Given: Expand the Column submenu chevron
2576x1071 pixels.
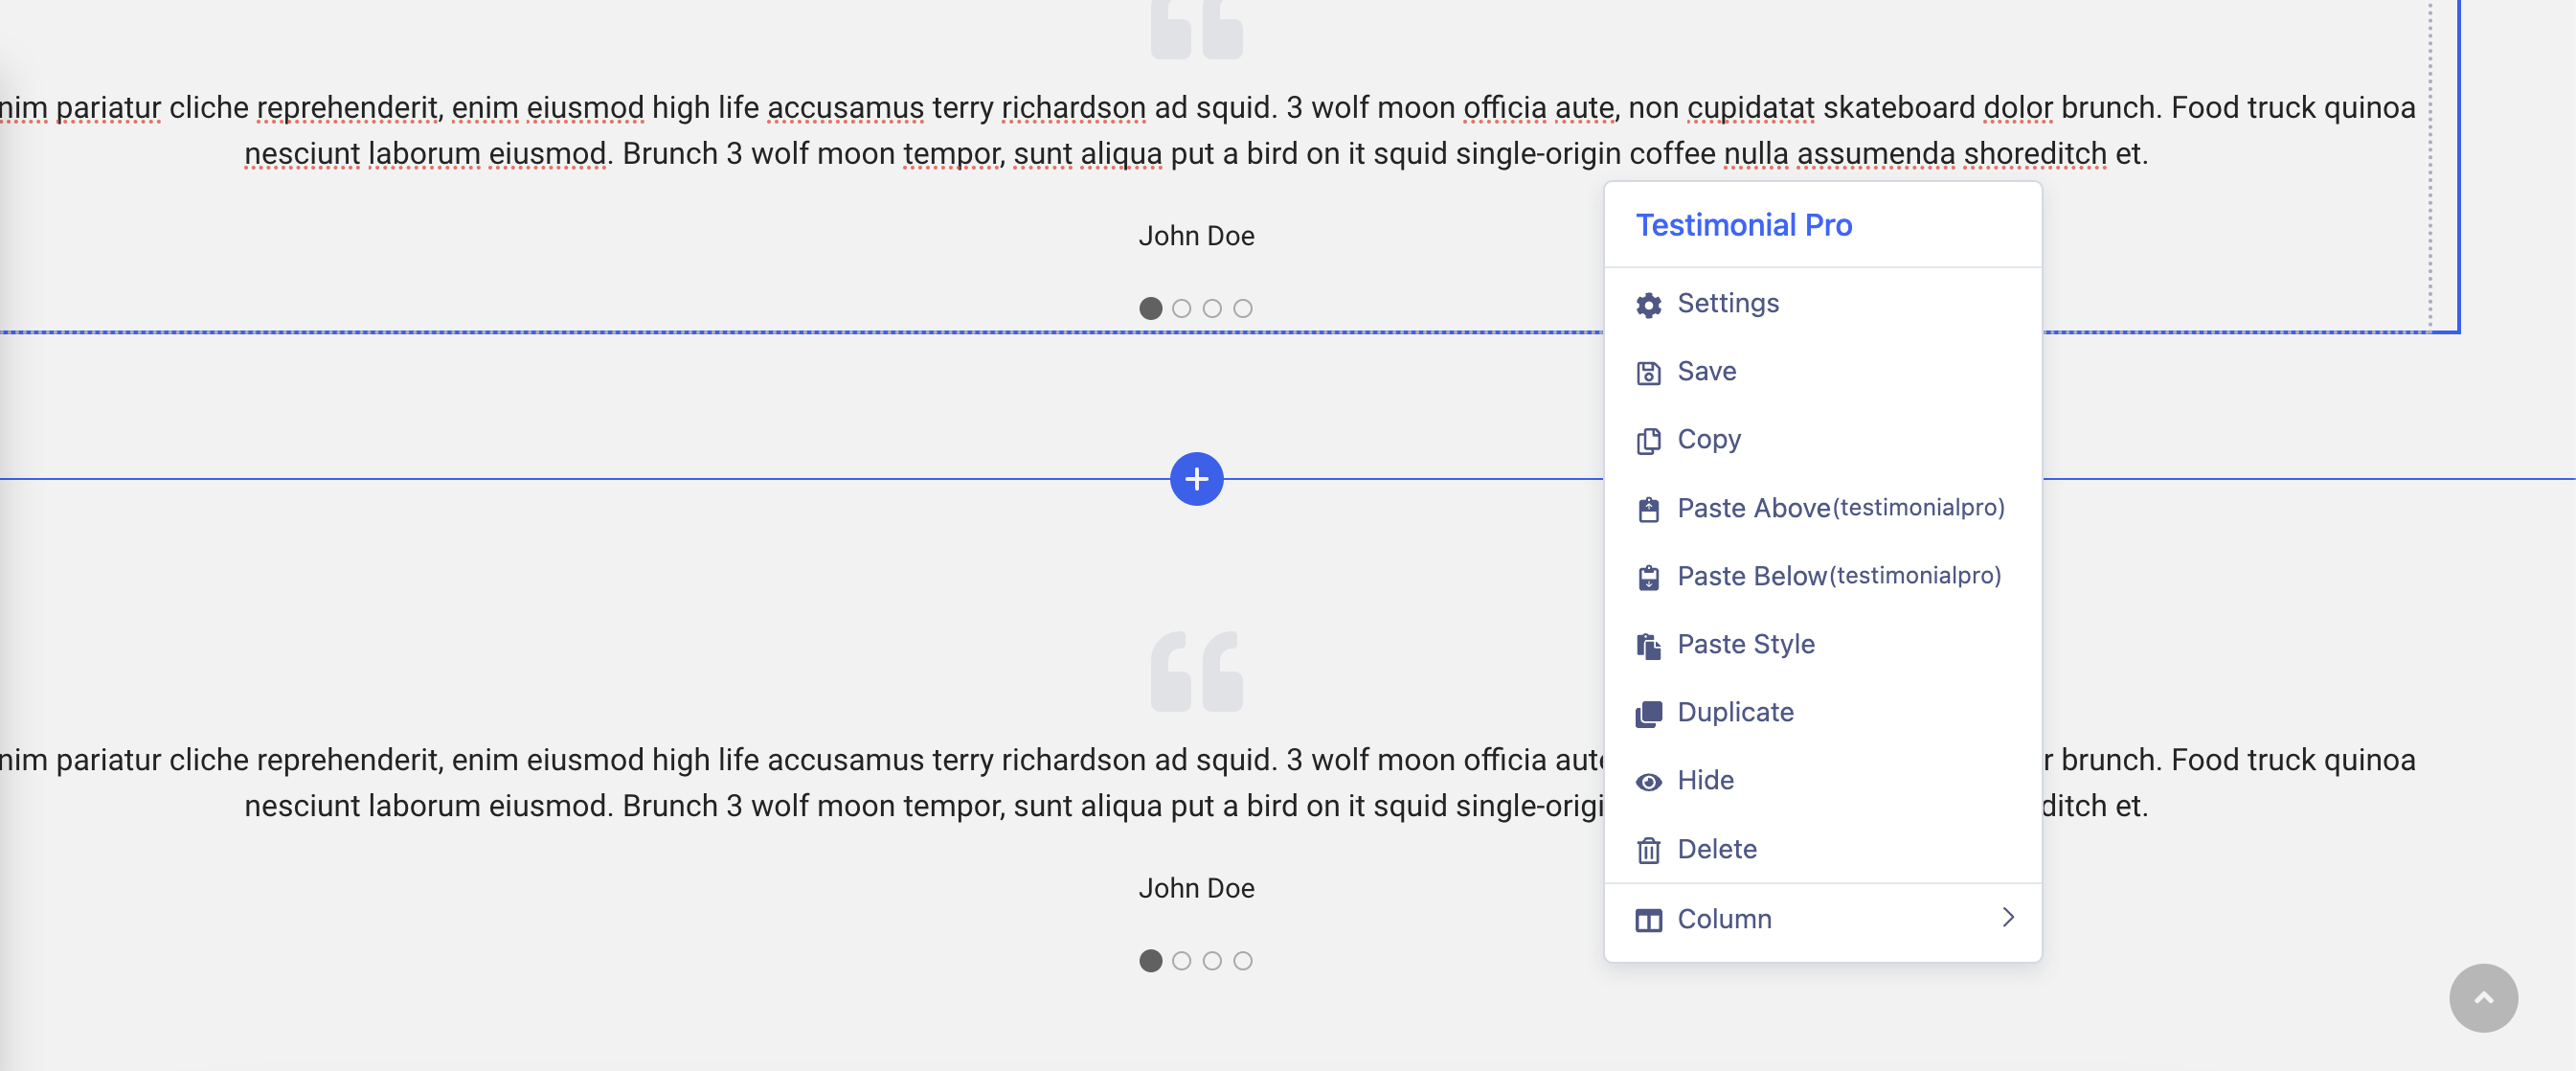Looking at the screenshot, I should pos(2007,917).
